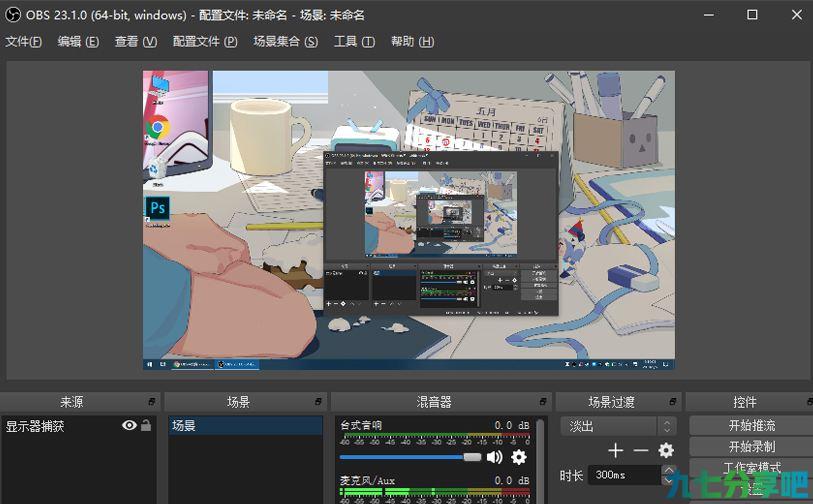Click the 时长 300ms input field
The height and width of the screenshot is (504, 813).
[624, 474]
